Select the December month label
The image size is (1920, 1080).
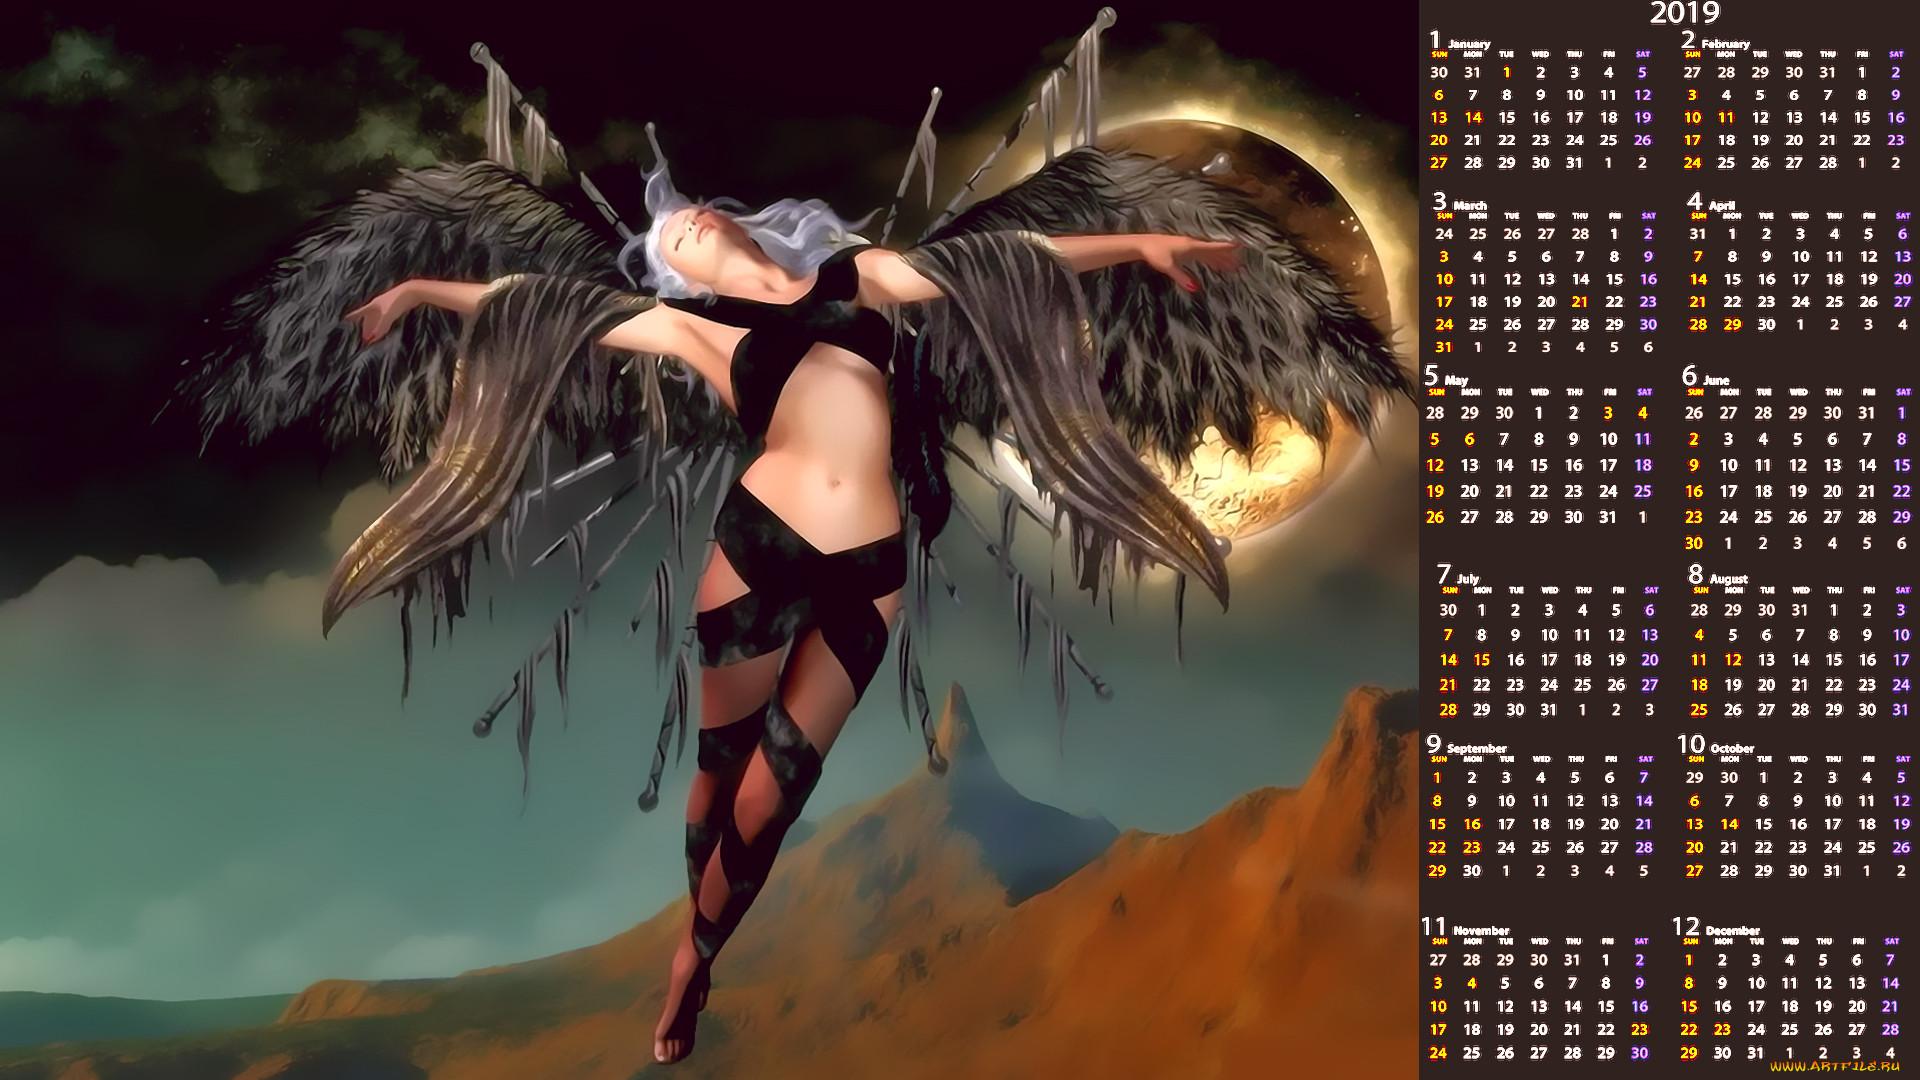tap(1732, 930)
